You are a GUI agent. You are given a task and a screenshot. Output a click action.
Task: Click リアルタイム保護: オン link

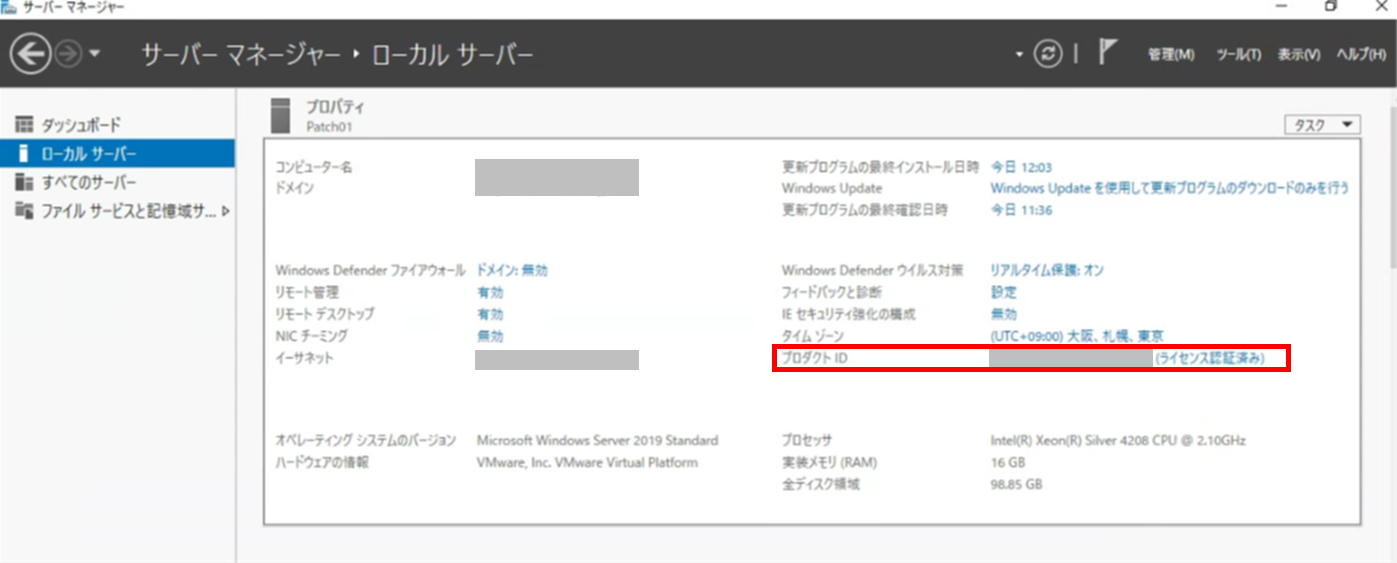(x=1047, y=270)
